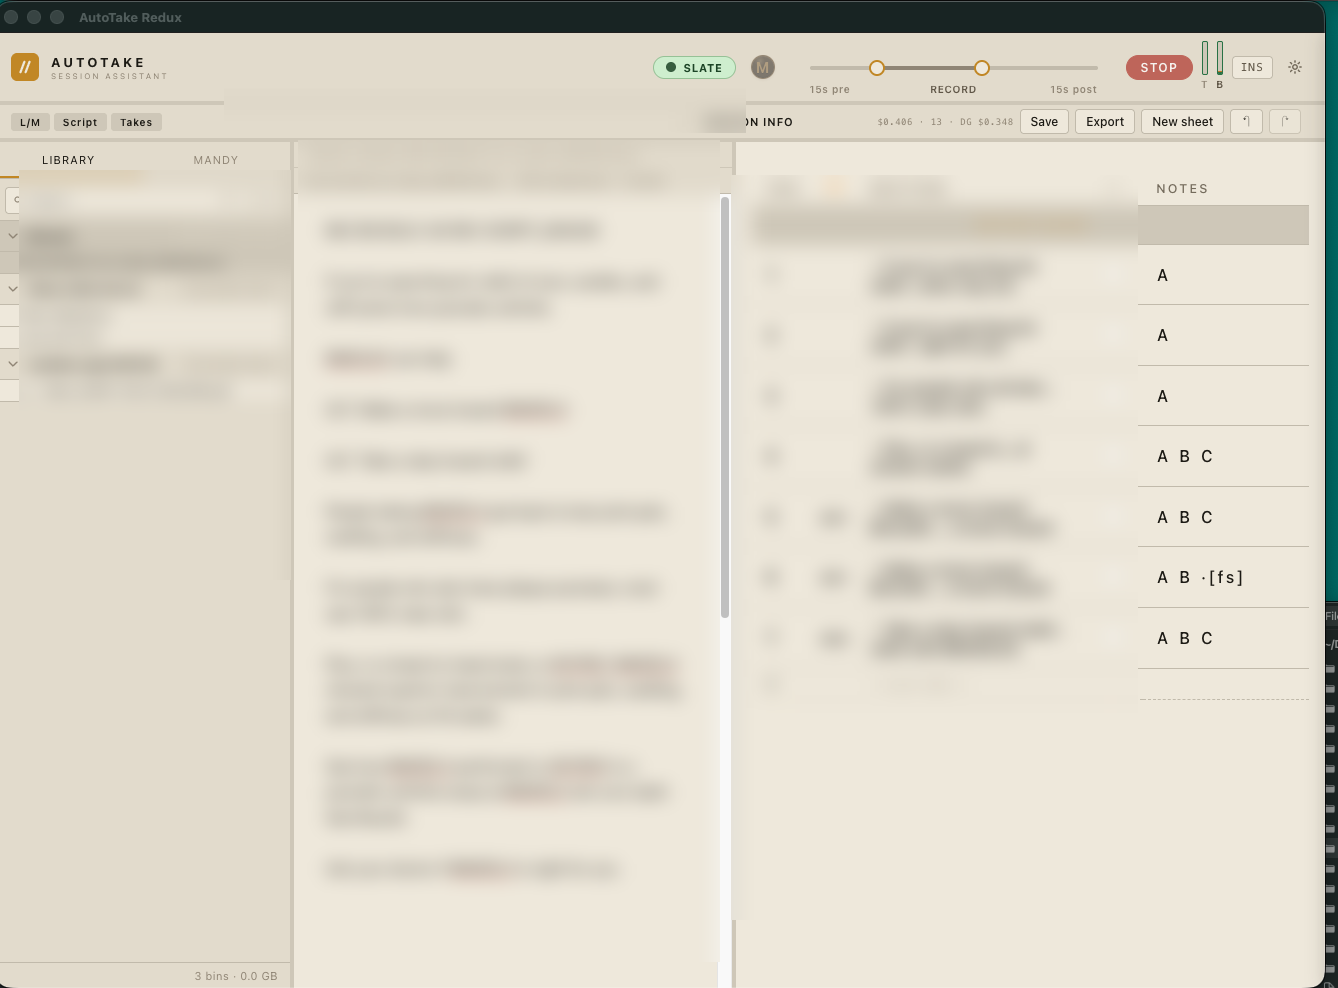The height and width of the screenshot is (988, 1338).
Task: Toggle the SLATE indicator
Action: click(694, 67)
